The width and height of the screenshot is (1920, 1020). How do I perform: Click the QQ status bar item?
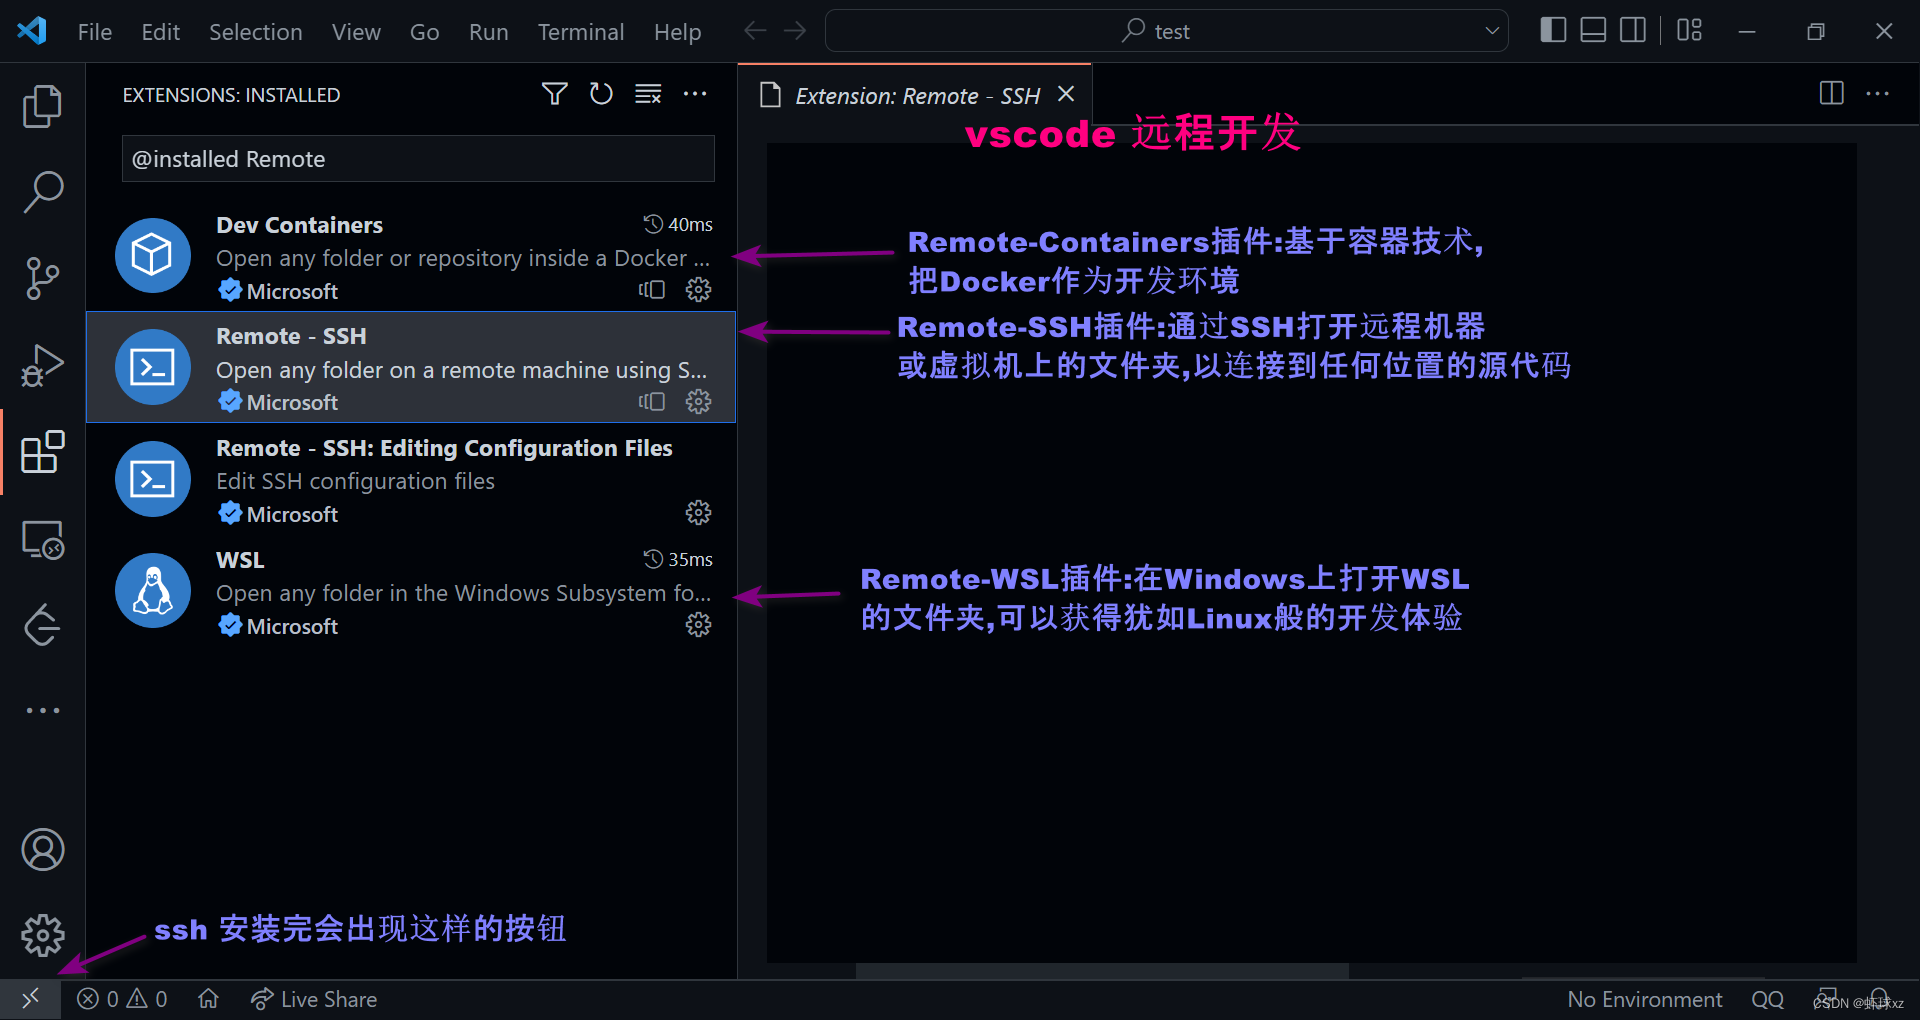tap(1767, 999)
